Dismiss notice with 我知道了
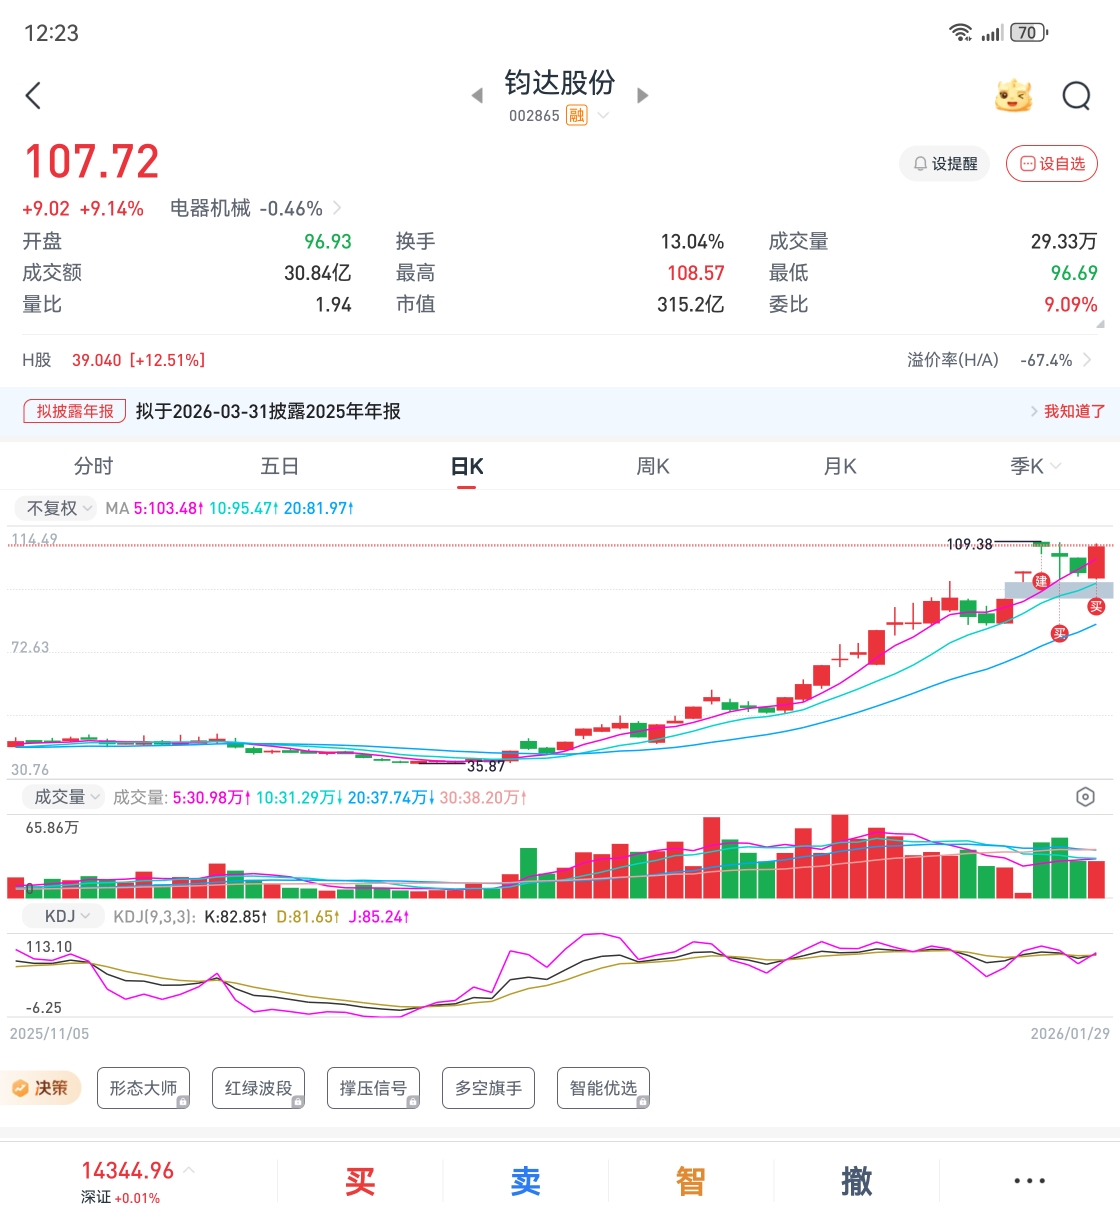Viewport: 1120px width, 1220px height. click(x=1074, y=411)
